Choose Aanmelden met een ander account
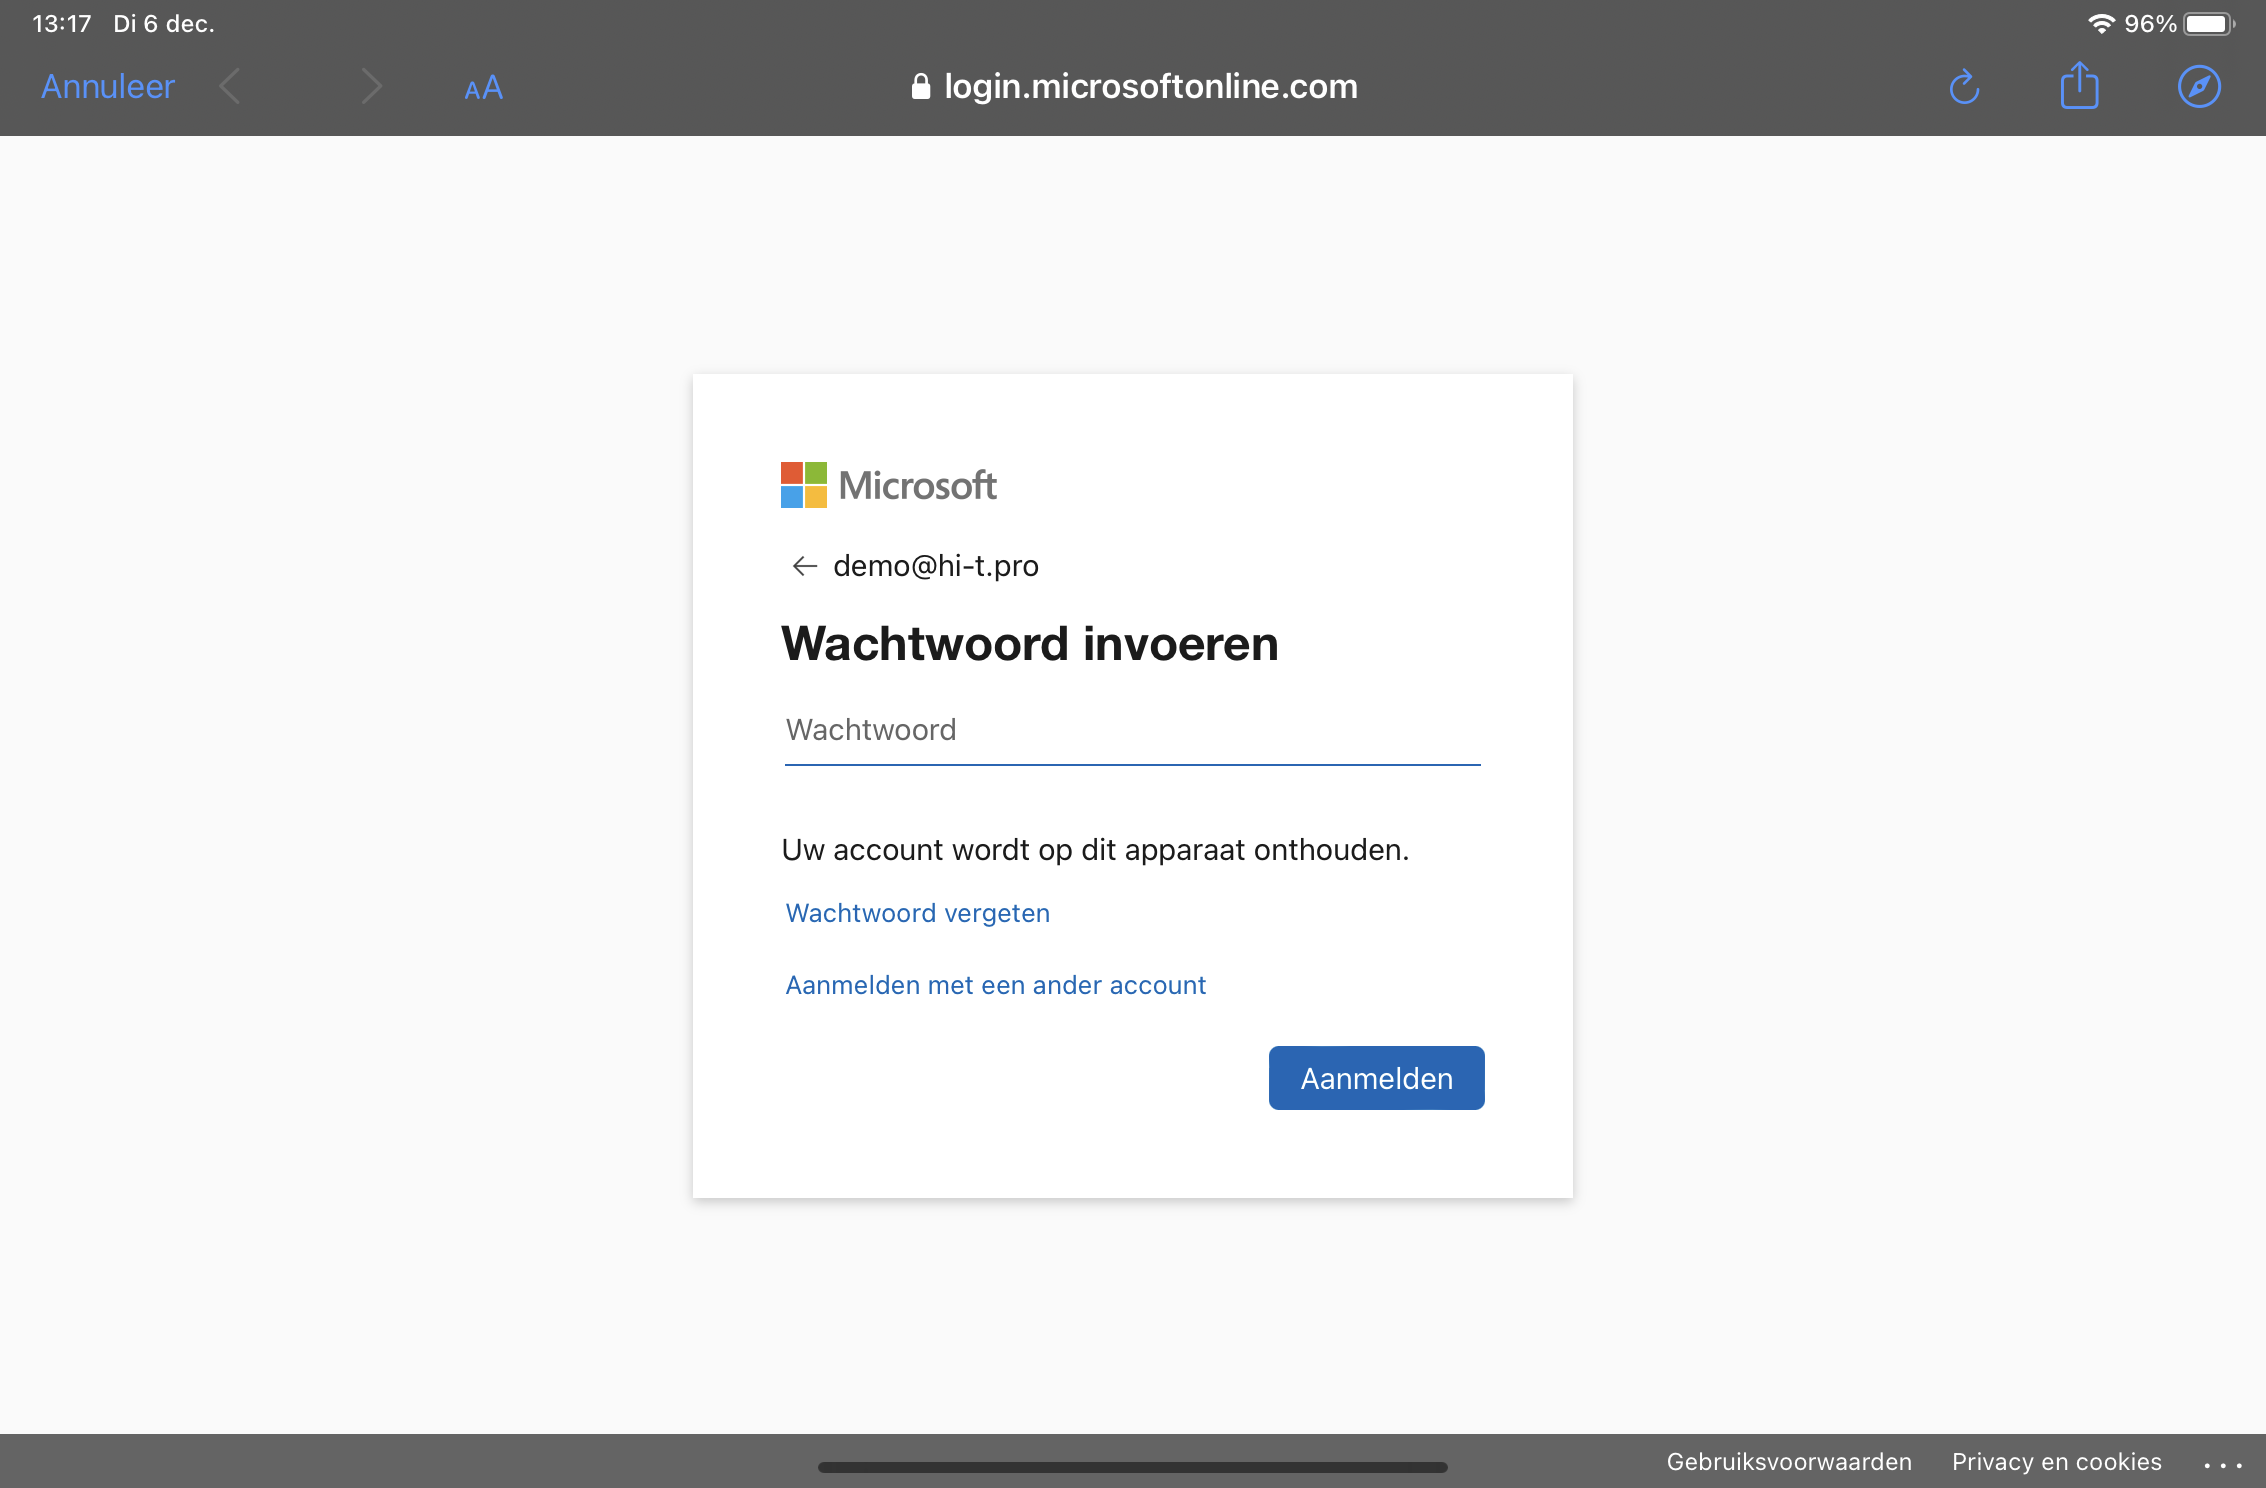The height and width of the screenshot is (1488, 2266). click(996, 985)
